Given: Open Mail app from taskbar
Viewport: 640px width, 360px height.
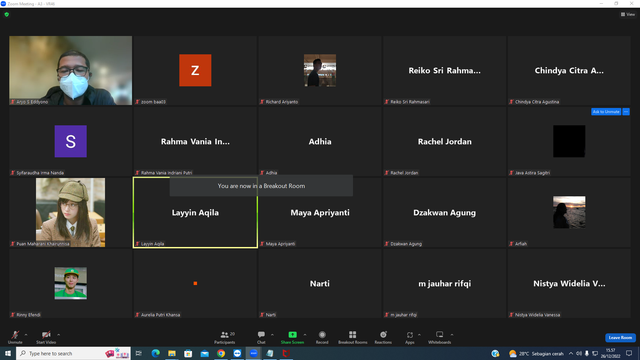Looking at the screenshot, I should coord(204,353).
